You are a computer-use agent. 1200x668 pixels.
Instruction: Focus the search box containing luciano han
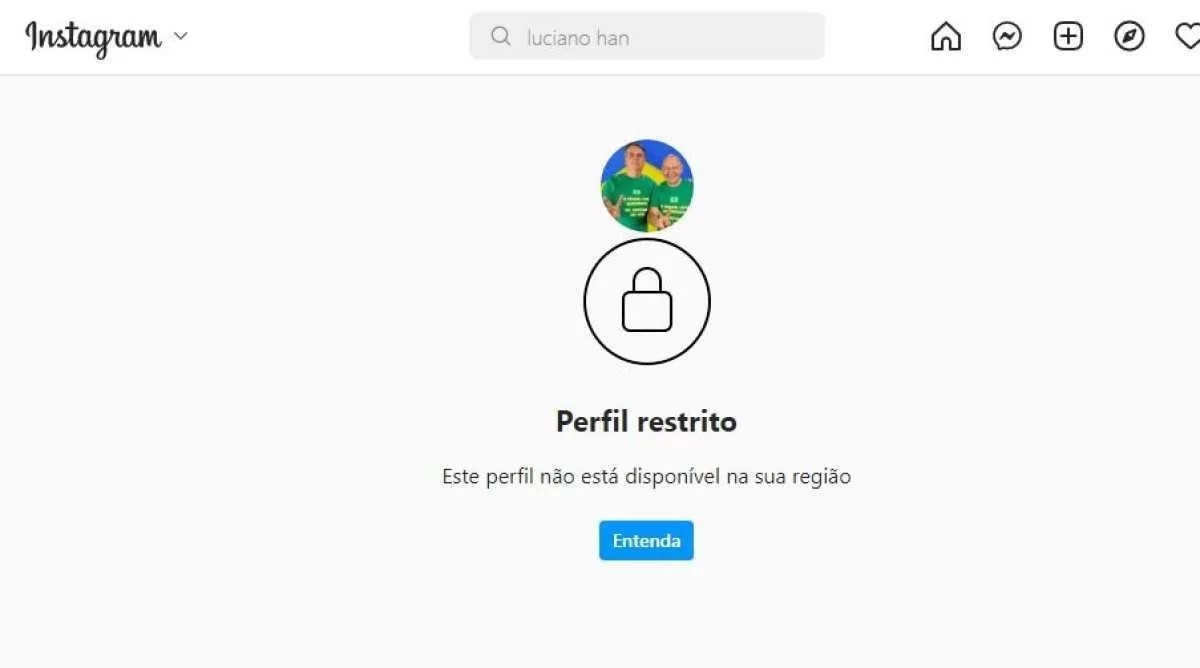click(647, 36)
